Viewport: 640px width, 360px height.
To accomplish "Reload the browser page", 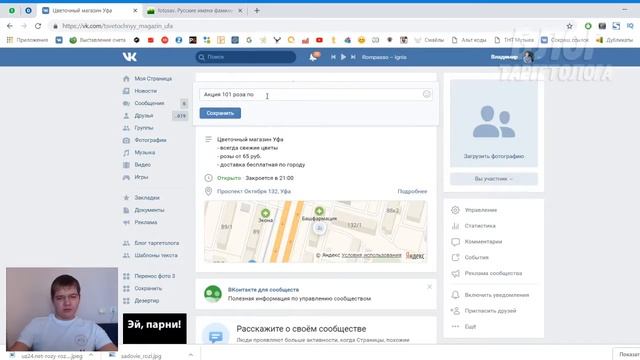I will tap(38, 26).
